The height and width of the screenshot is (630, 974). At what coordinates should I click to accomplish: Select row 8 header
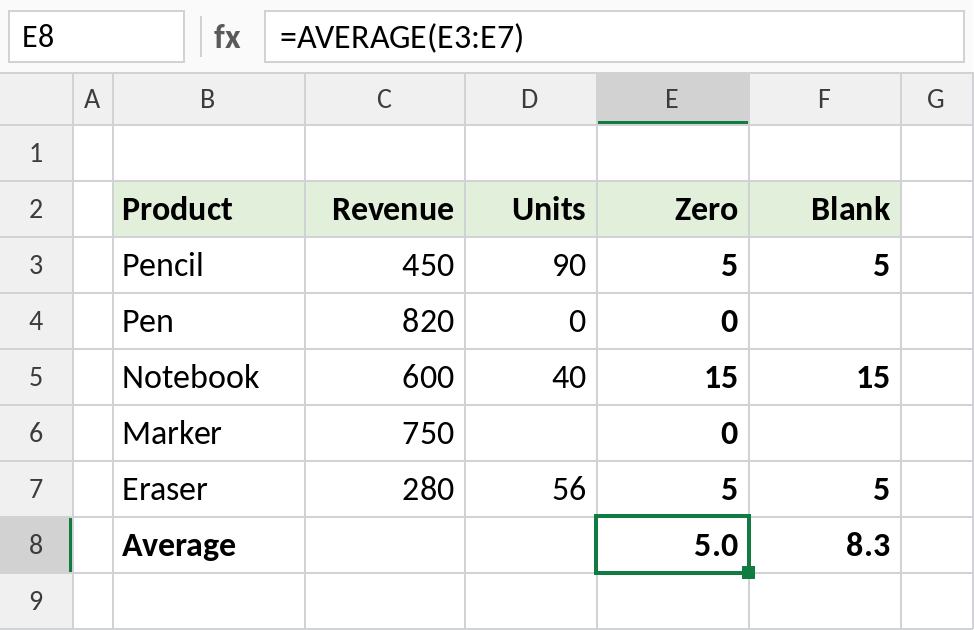[36, 544]
